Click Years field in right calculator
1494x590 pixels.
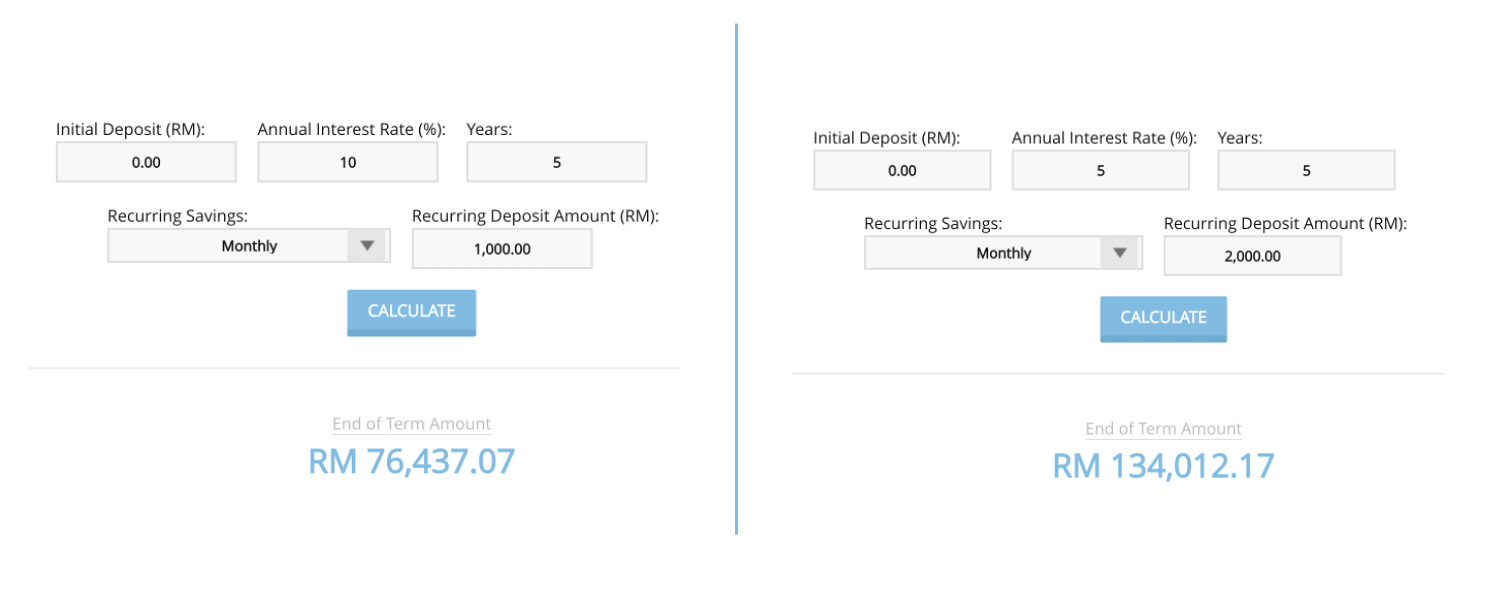[1306, 170]
